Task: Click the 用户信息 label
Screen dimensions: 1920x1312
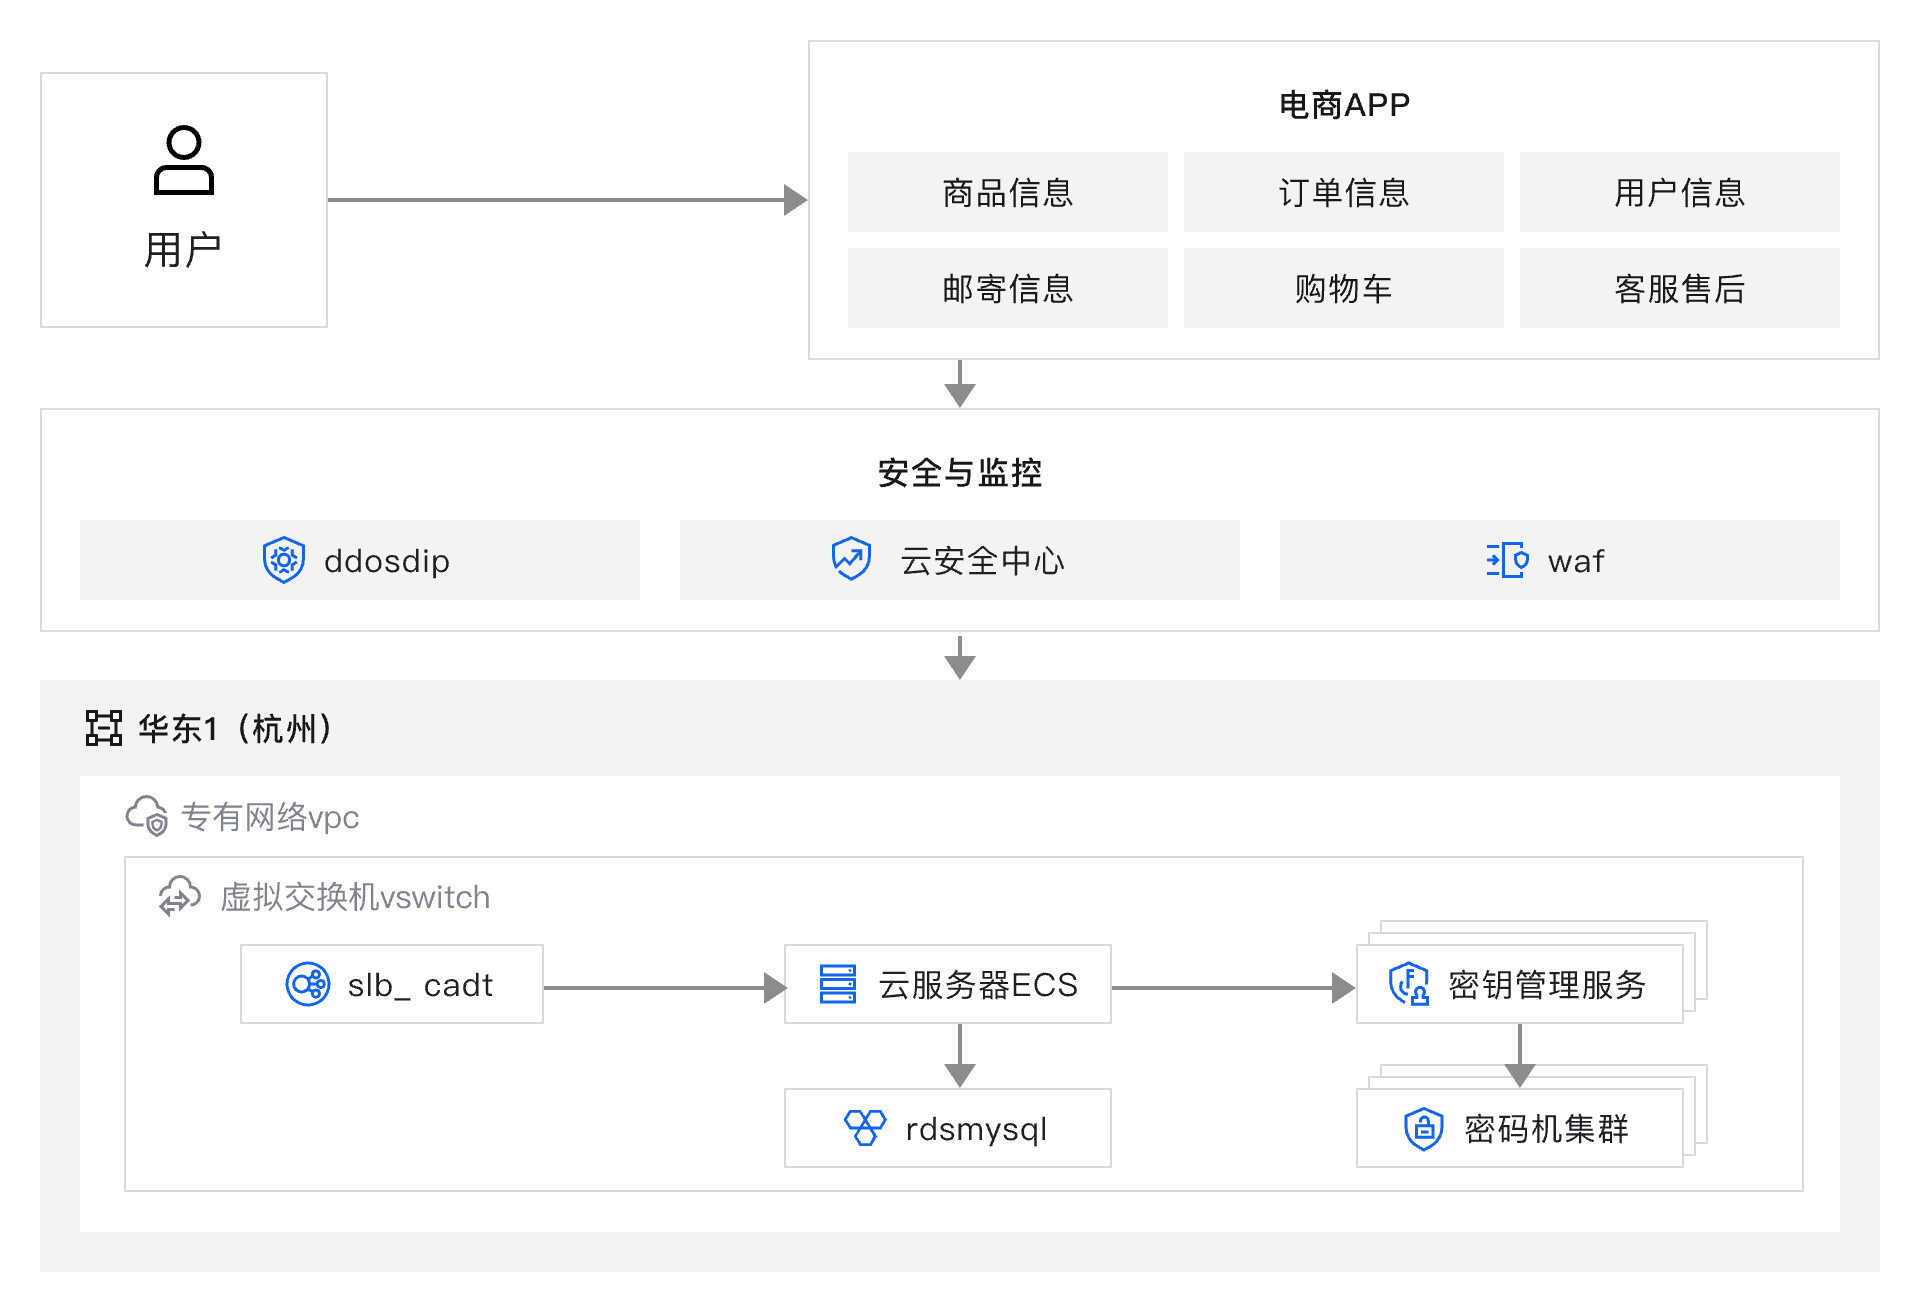Action: [1679, 193]
